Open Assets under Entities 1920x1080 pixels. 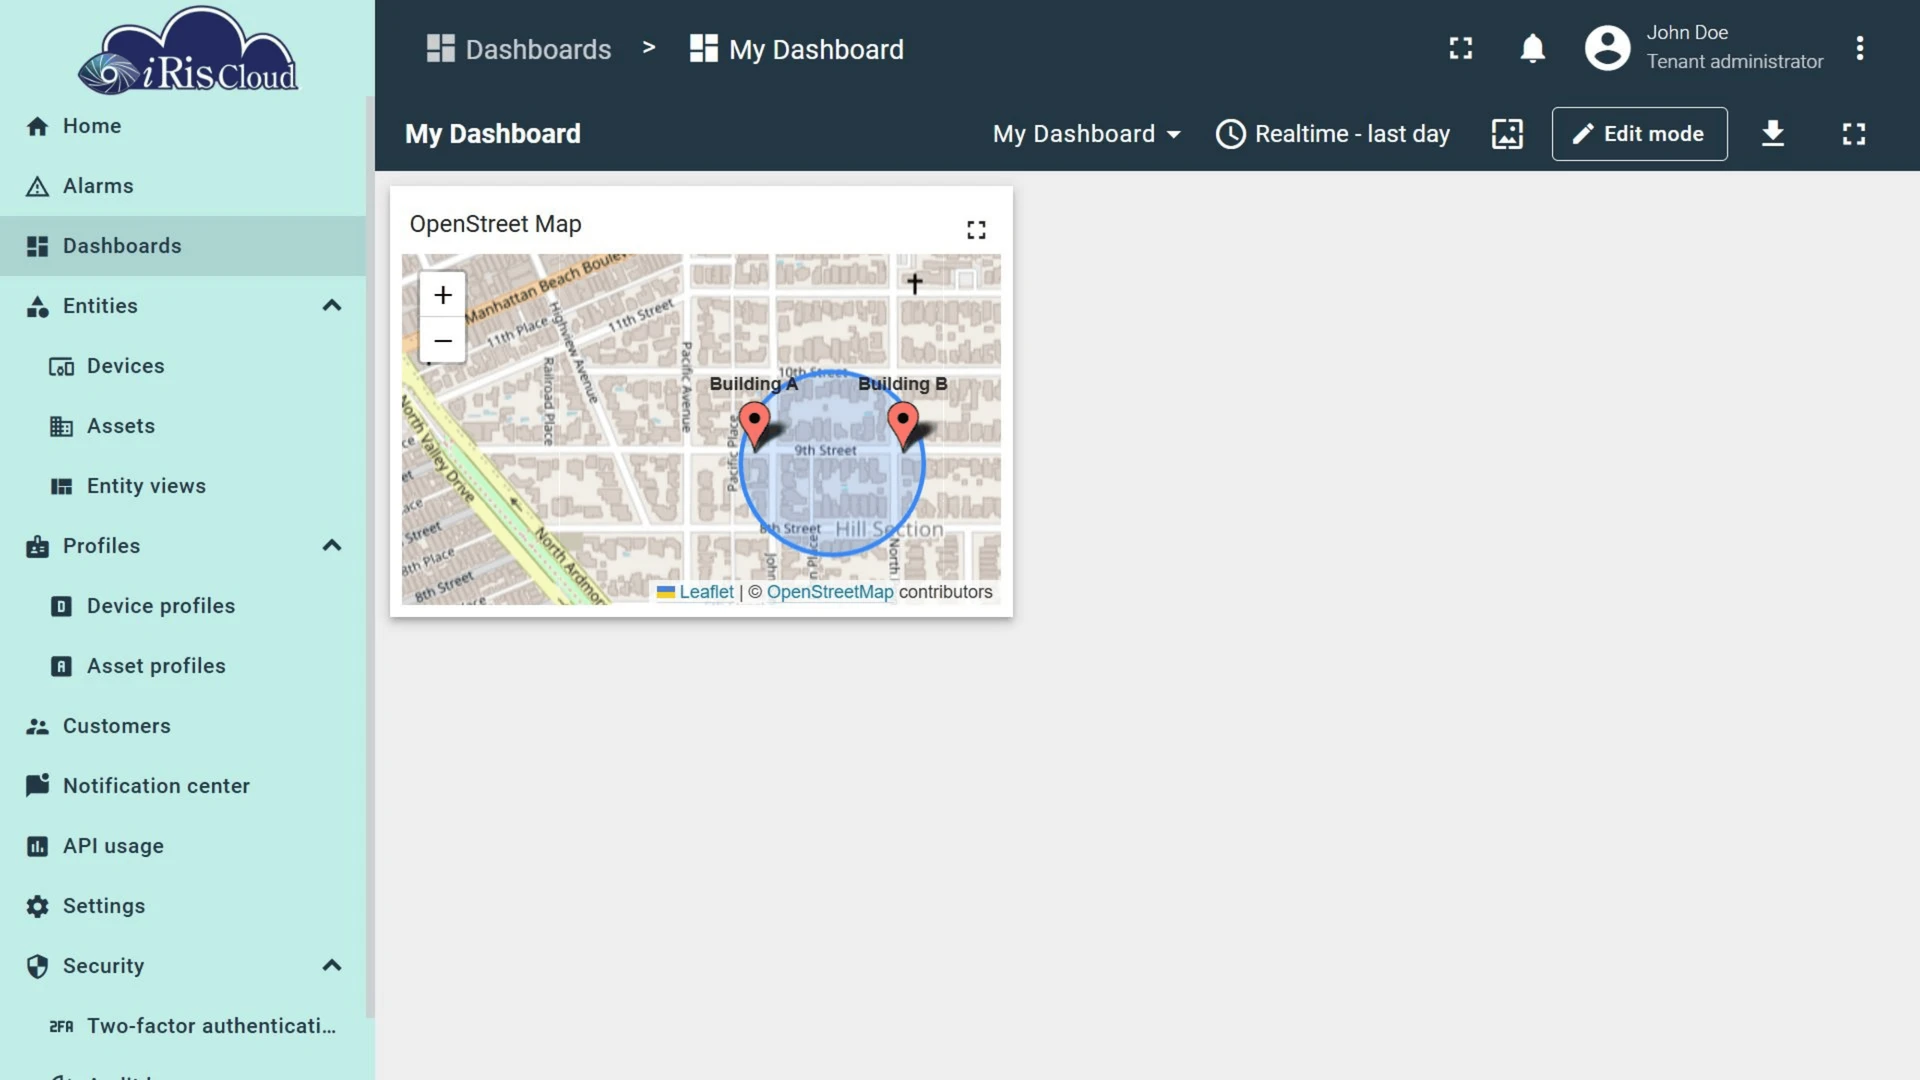[183, 426]
